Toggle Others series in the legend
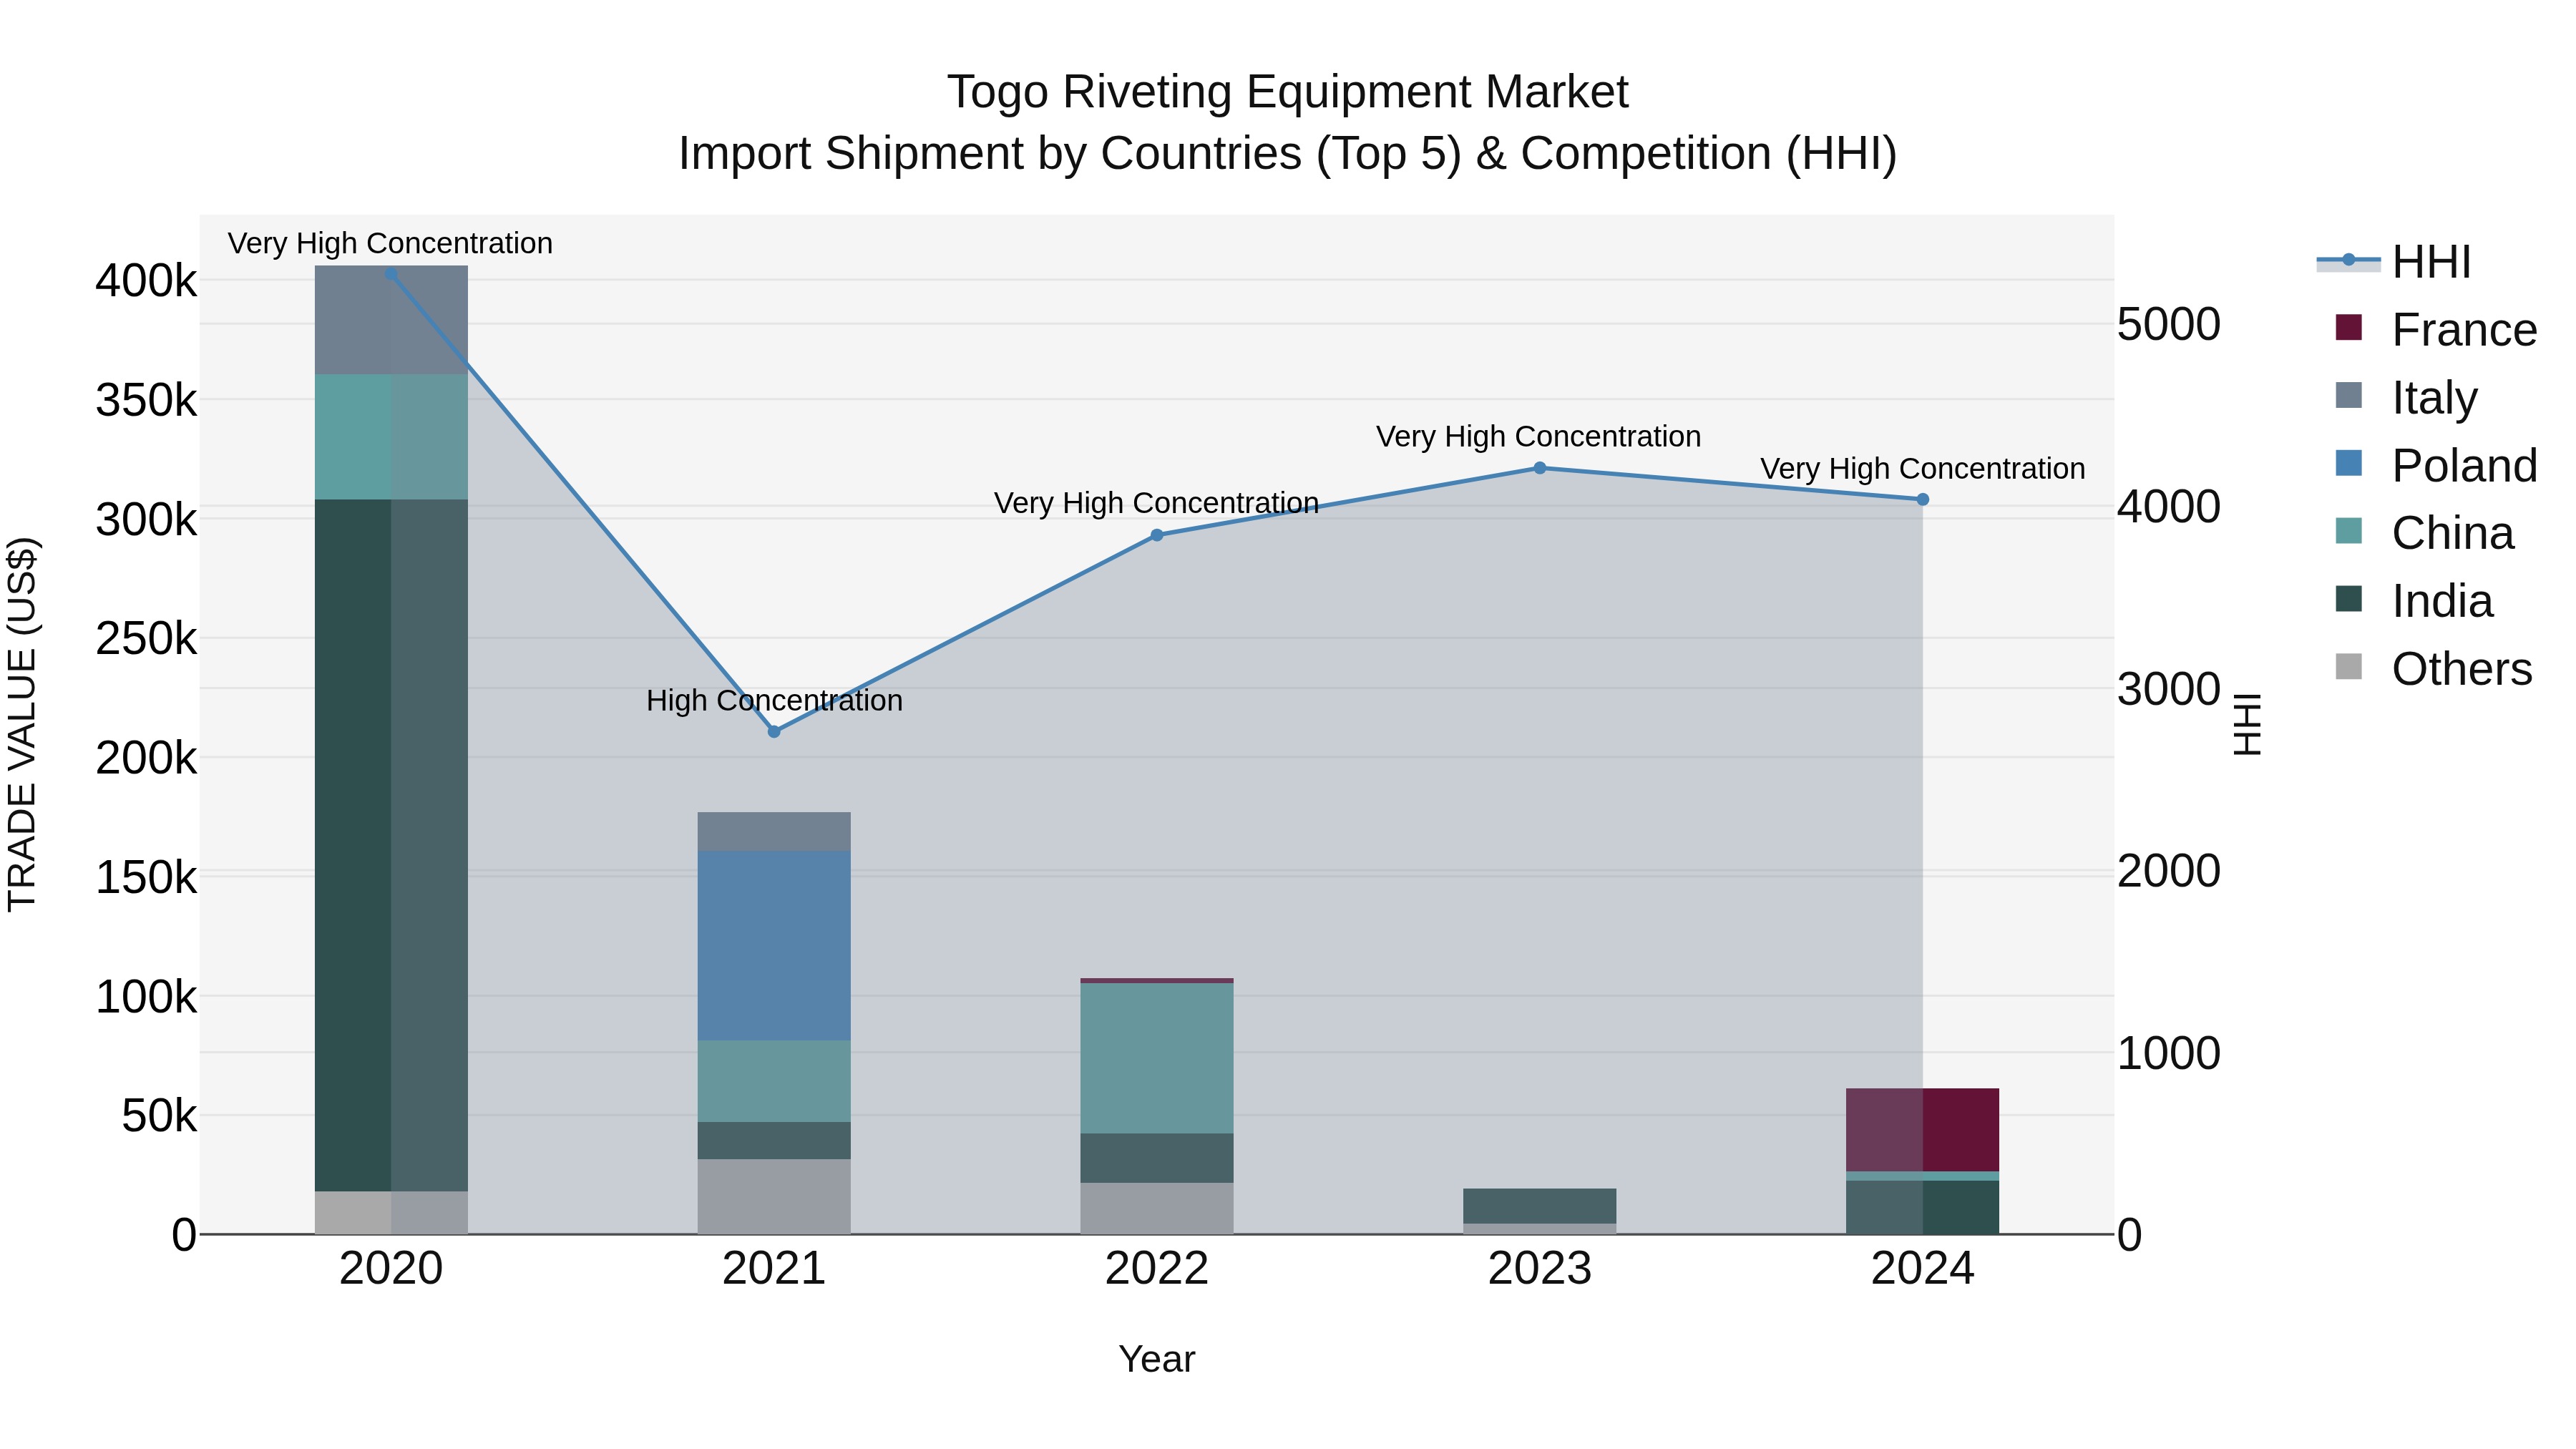This screenshot has height=1449, width=2576. (2433, 668)
